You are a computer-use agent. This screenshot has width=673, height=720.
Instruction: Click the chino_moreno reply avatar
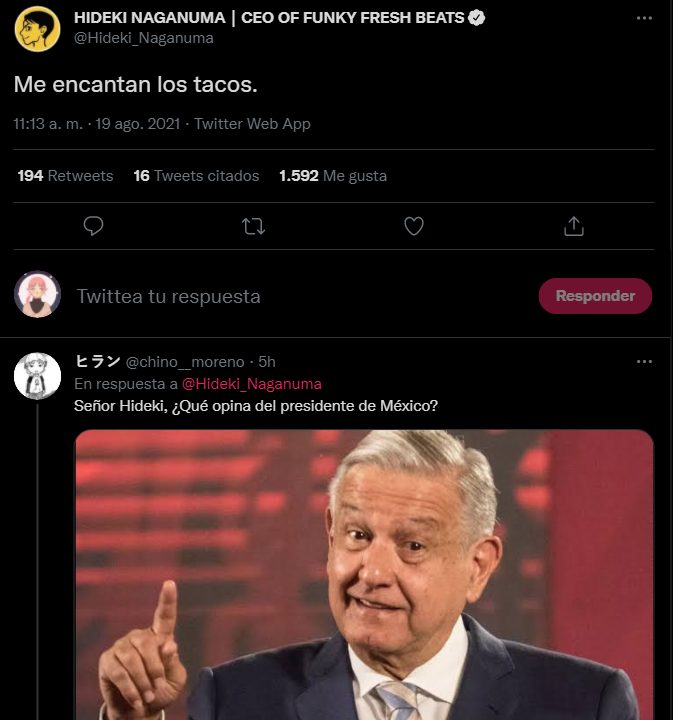point(37,377)
